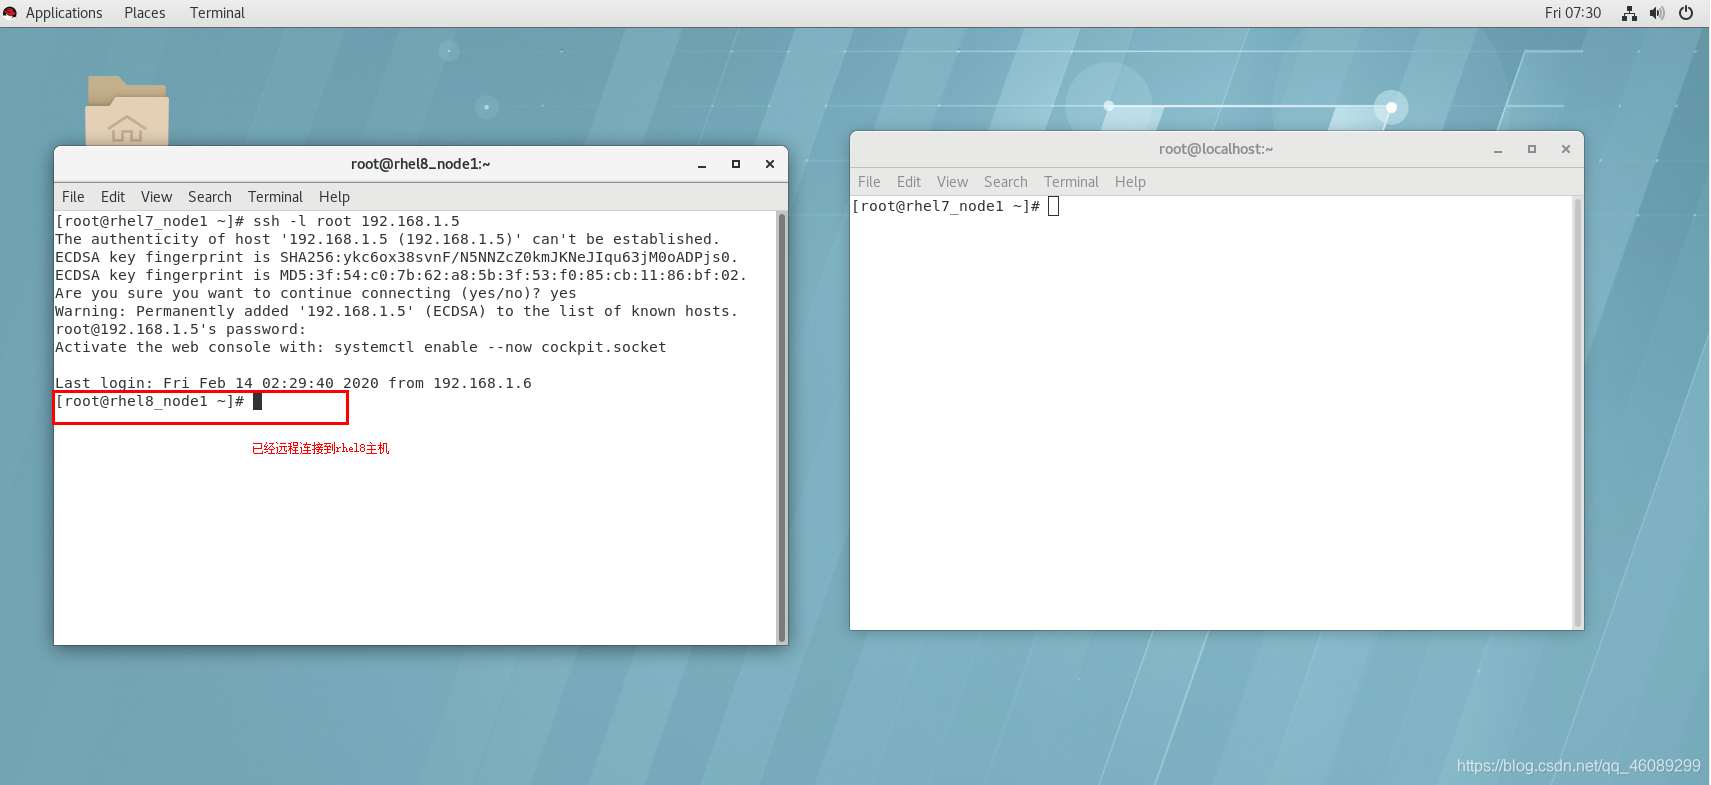Click the power icon in top bar
Viewport: 1711px width, 785px height.
(1686, 13)
